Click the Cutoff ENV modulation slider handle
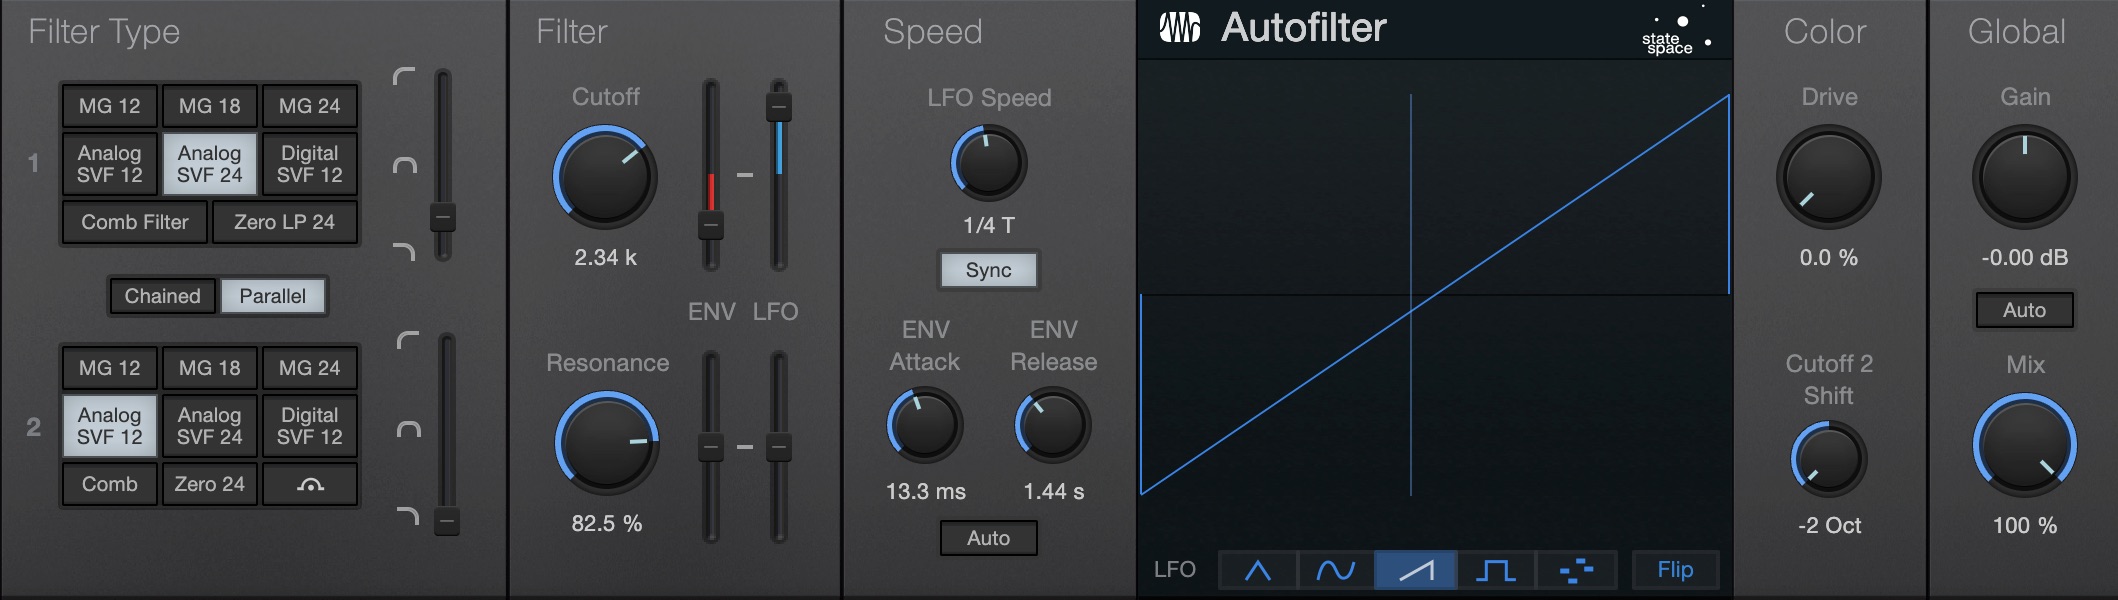The width and height of the screenshot is (2118, 600). coord(710,225)
